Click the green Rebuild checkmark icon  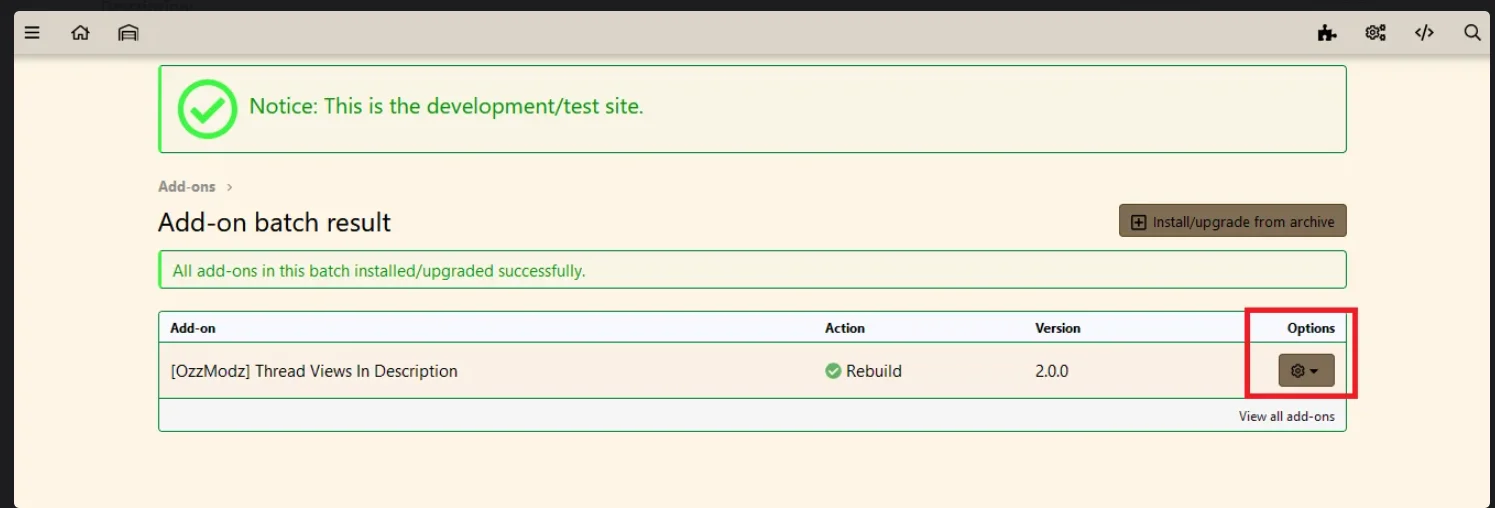pos(832,371)
